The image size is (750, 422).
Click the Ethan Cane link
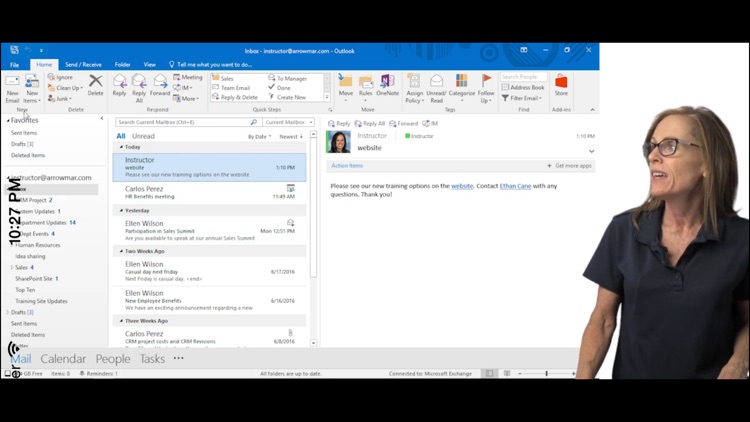click(515, 186)
